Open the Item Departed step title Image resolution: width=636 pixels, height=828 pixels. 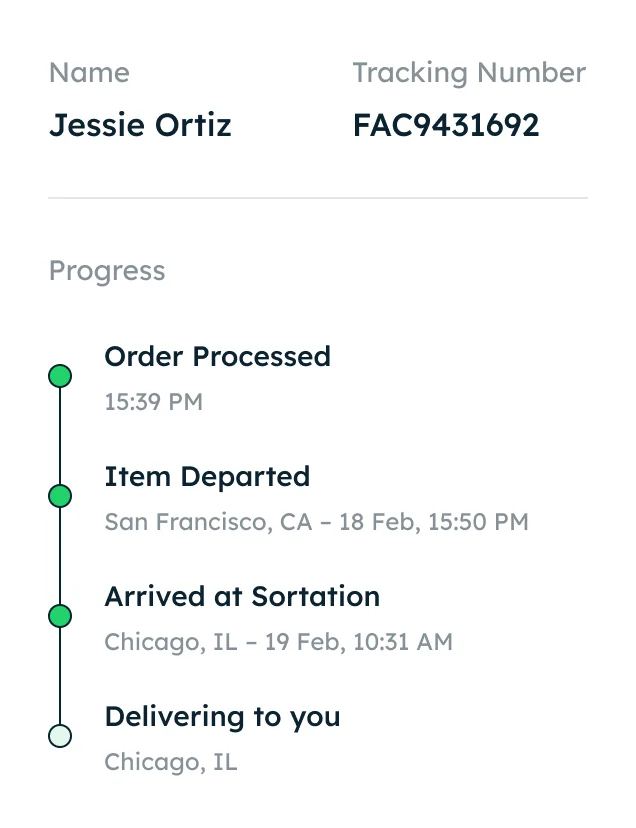207,477
